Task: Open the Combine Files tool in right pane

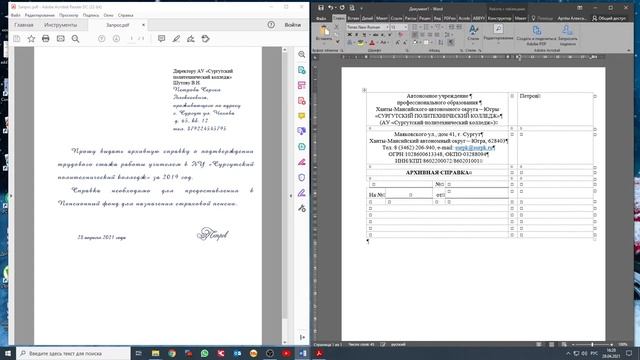Action: pyautogui.click(x=302, y=131)
